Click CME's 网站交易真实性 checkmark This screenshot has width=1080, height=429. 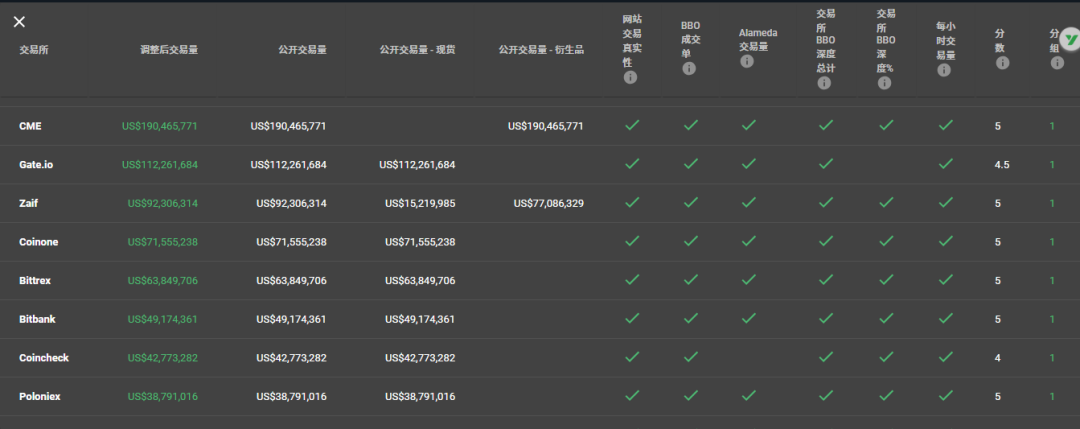click(632, 126)
